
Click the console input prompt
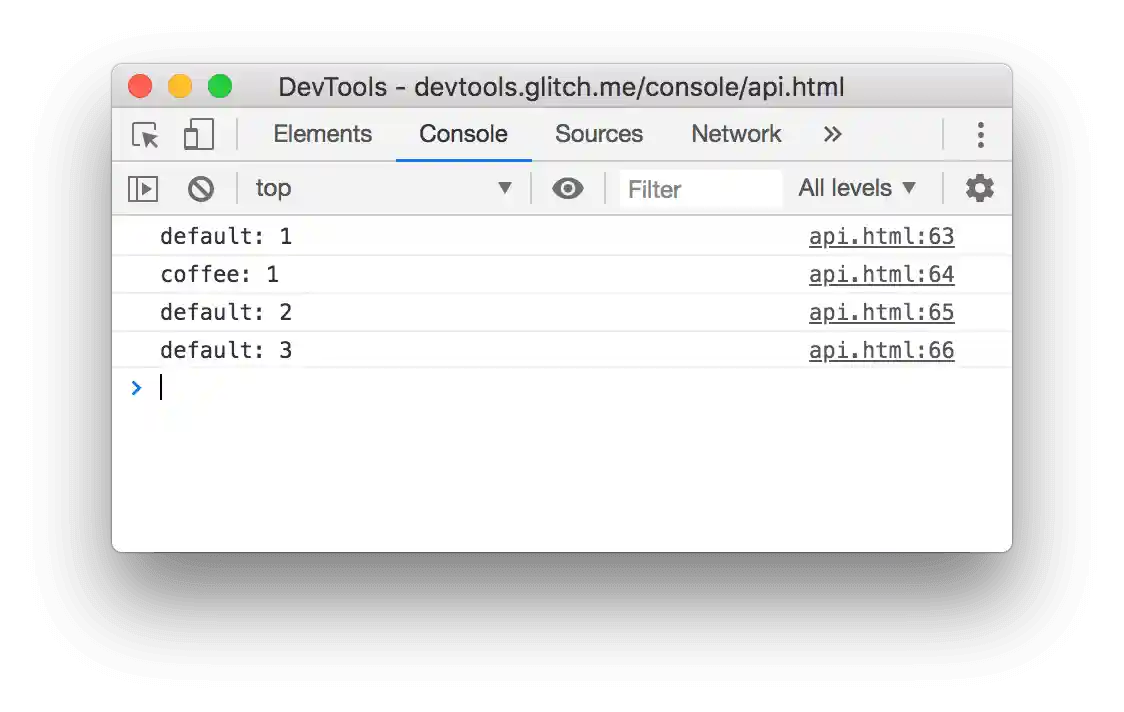300,388
